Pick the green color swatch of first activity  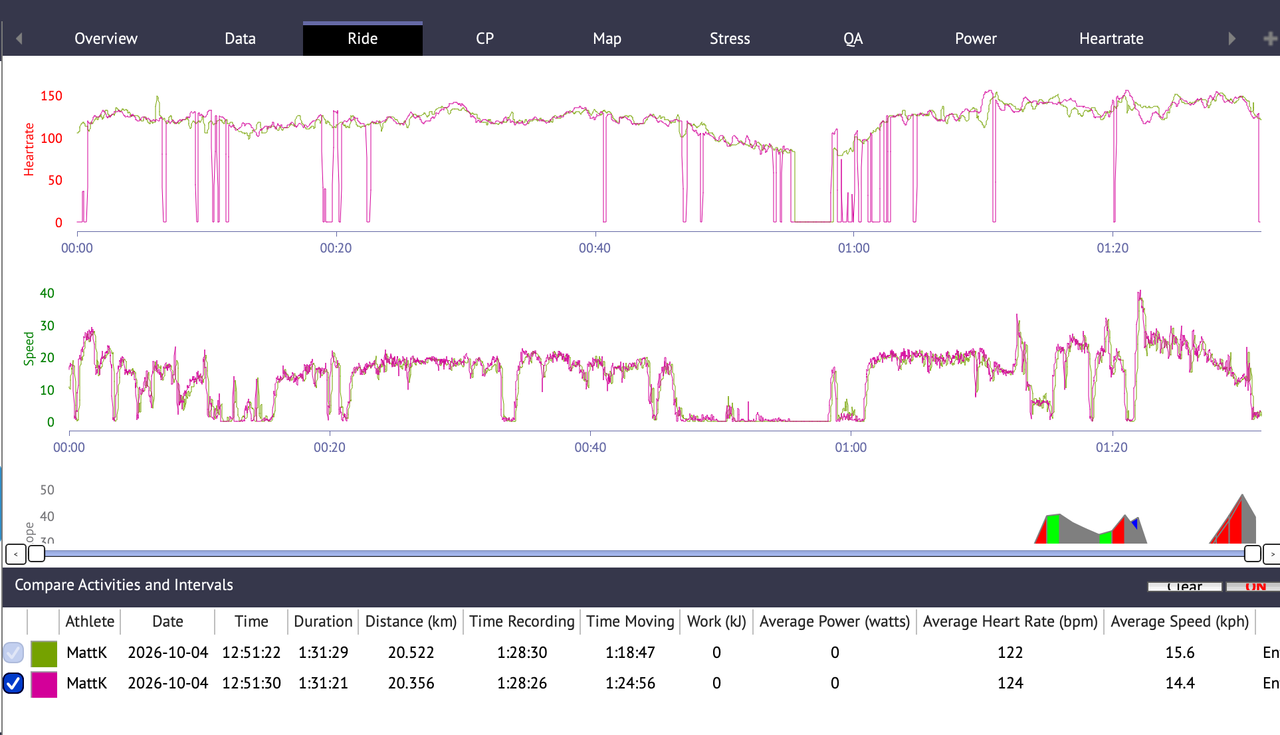coord(44,653)
